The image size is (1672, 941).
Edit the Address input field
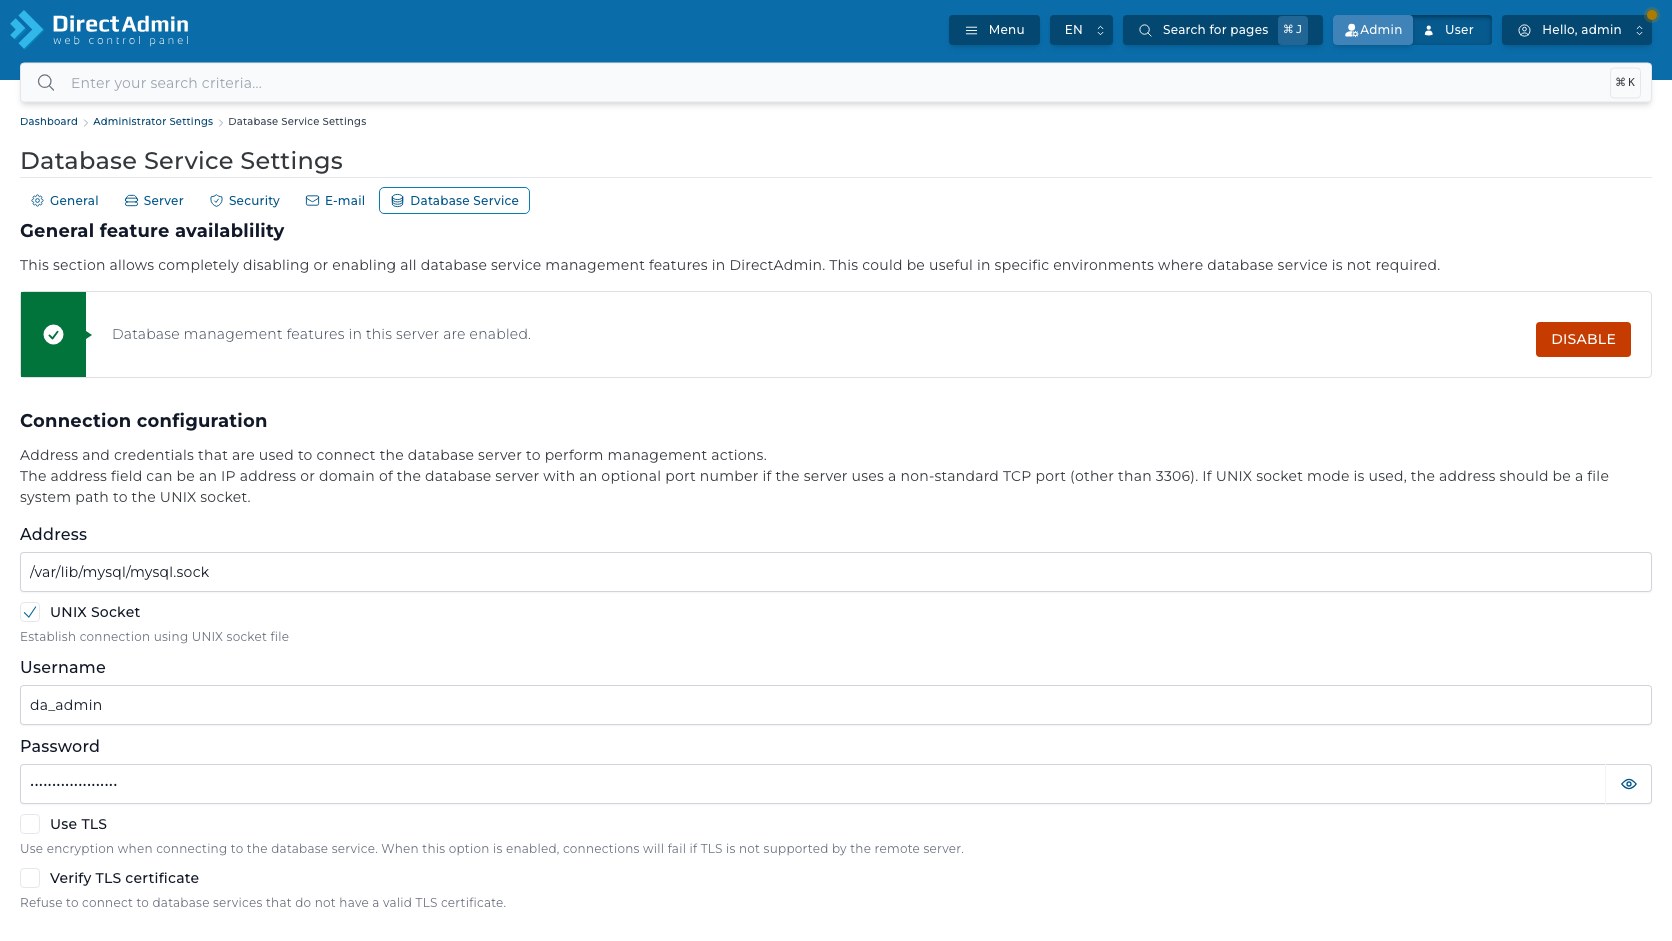835,572
